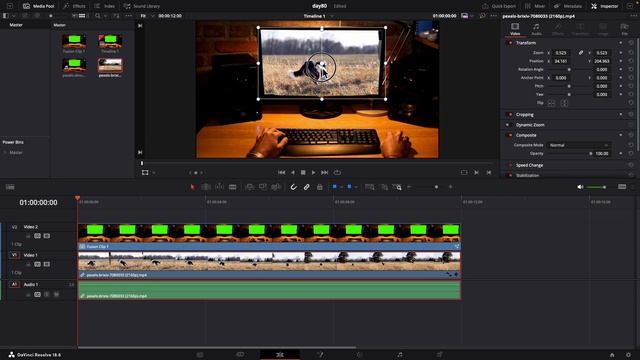Open the Mixer panel

tap(535, 6)
